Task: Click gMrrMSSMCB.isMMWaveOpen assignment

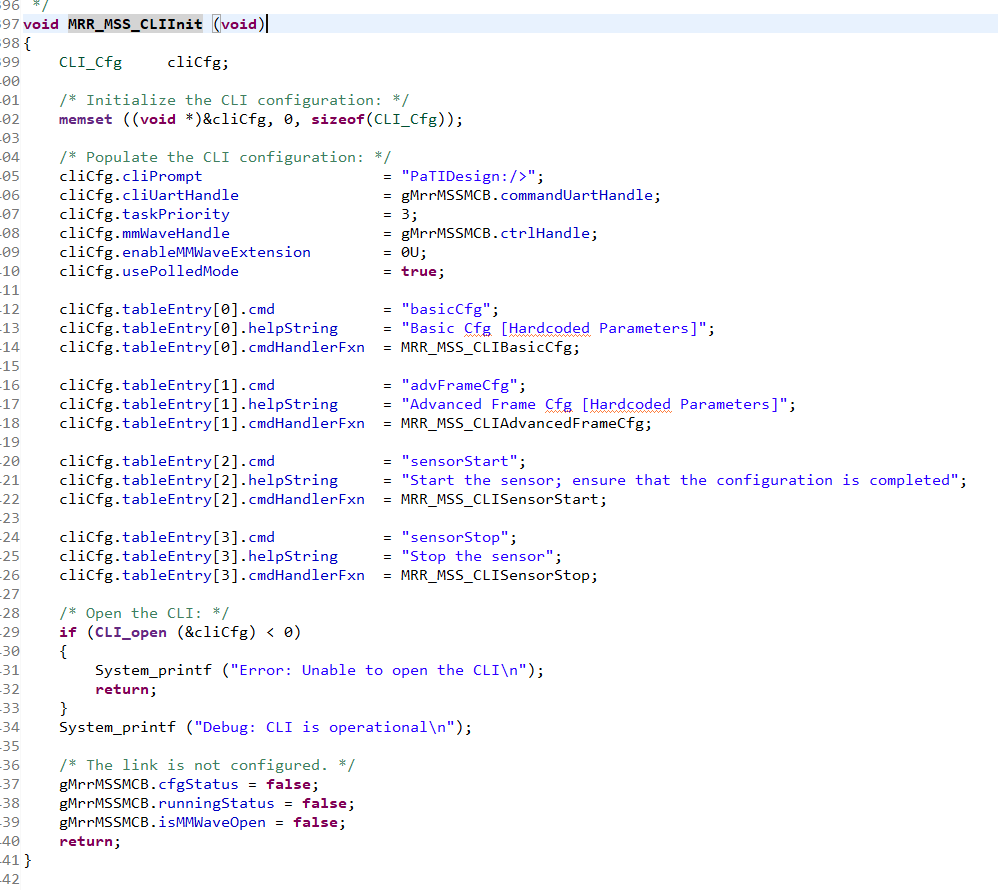Action: [202, 823]
